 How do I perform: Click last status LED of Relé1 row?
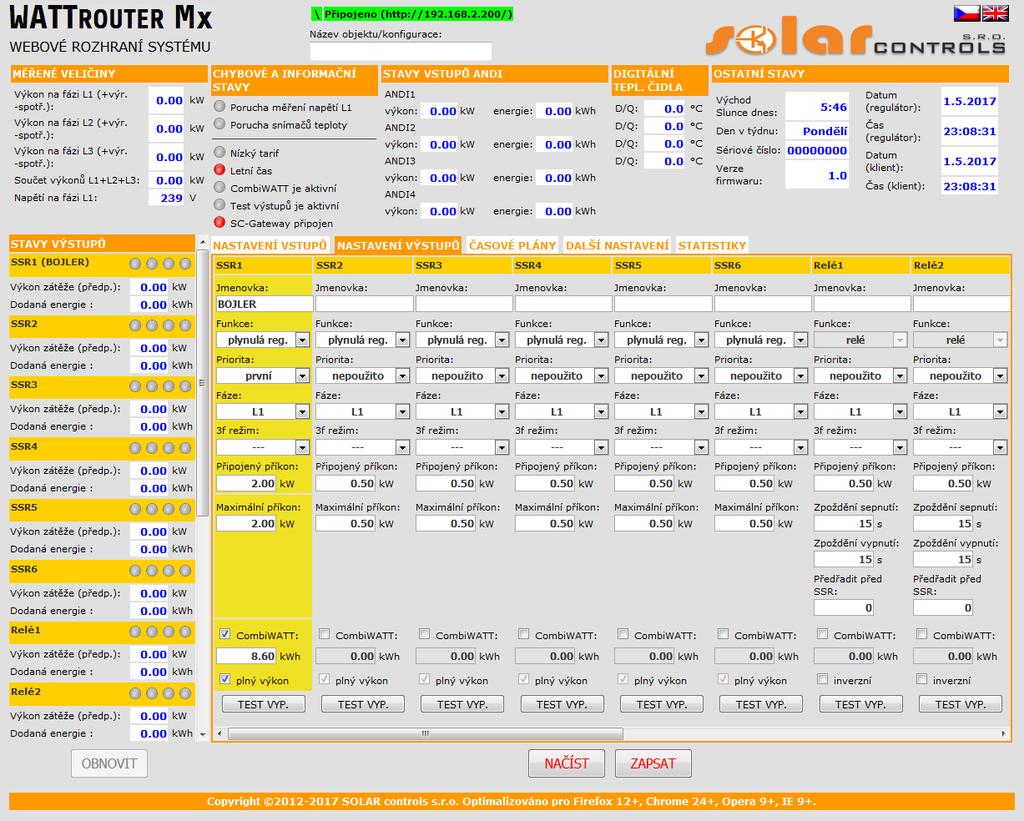(185, 632)
